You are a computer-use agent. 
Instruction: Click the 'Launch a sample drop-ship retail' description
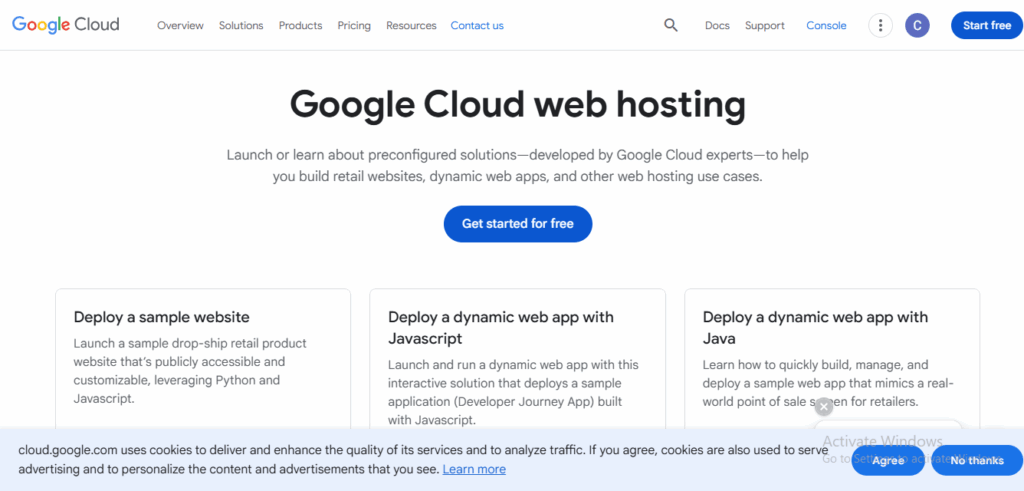pyautogui.click(x=189, y=371)
